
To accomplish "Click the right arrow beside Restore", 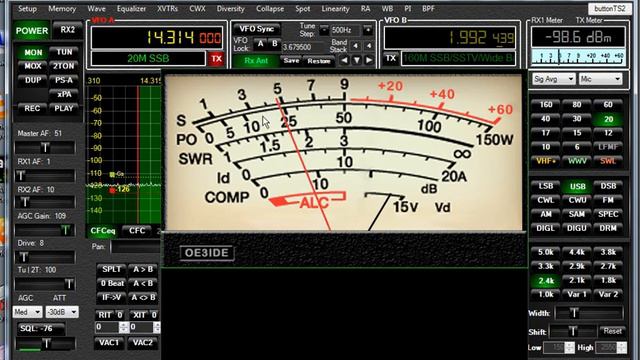I will tap(369, 60).
